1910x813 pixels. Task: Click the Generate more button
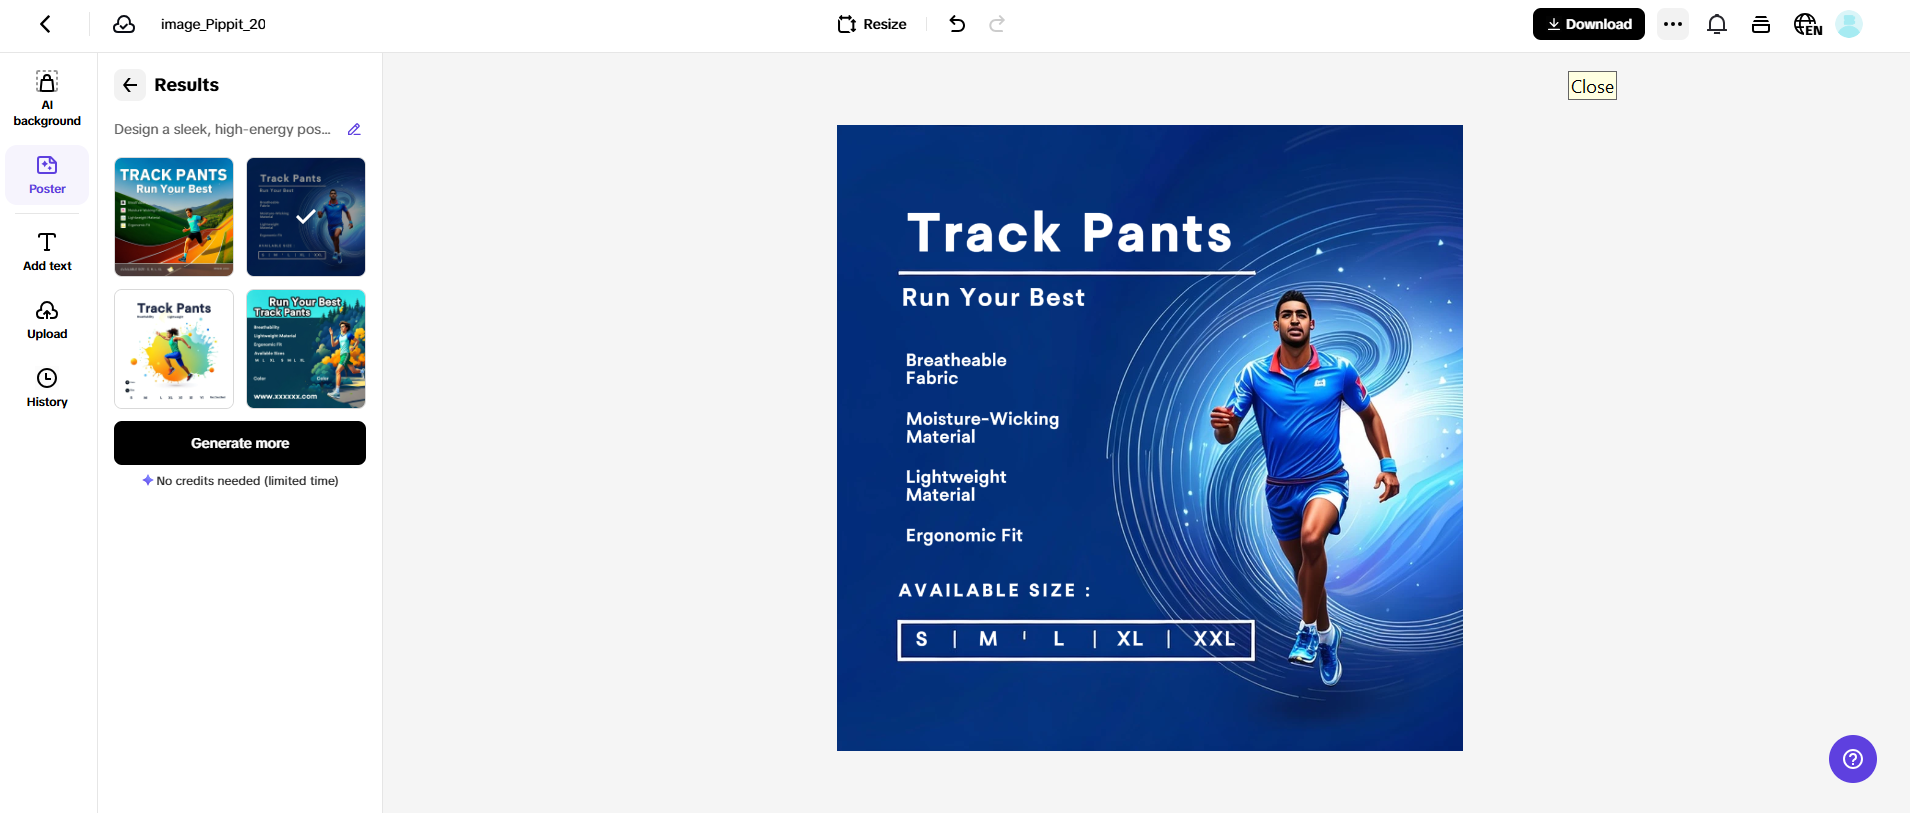pos(240,443)
